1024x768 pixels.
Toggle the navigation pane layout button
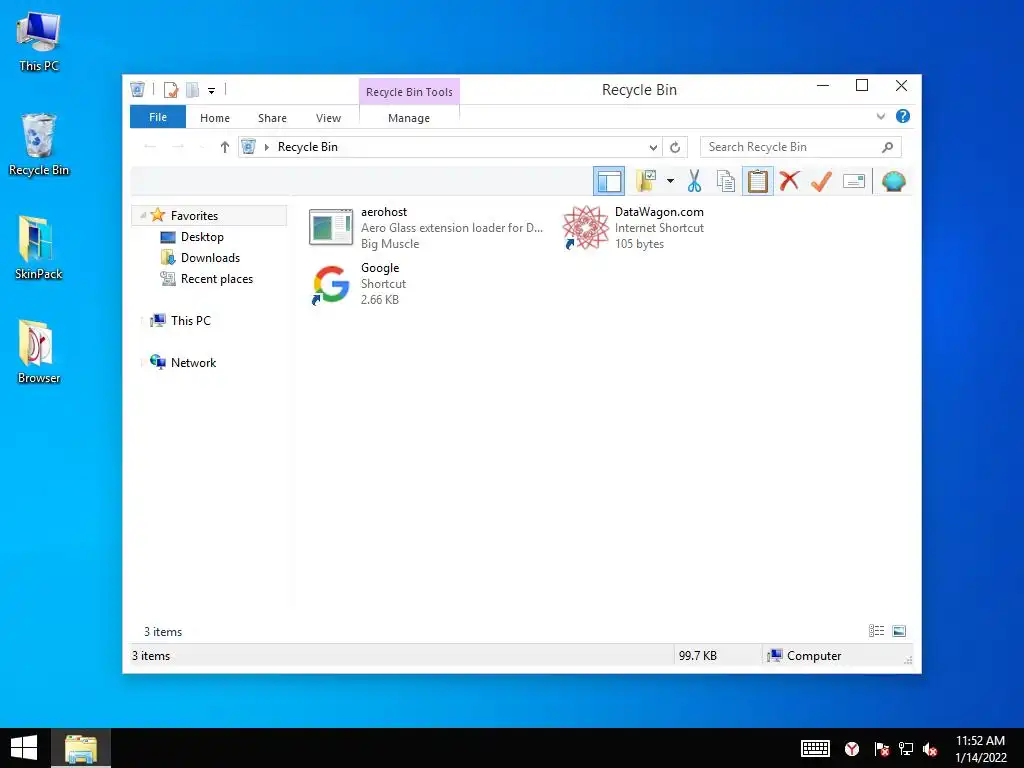[609, 181]
